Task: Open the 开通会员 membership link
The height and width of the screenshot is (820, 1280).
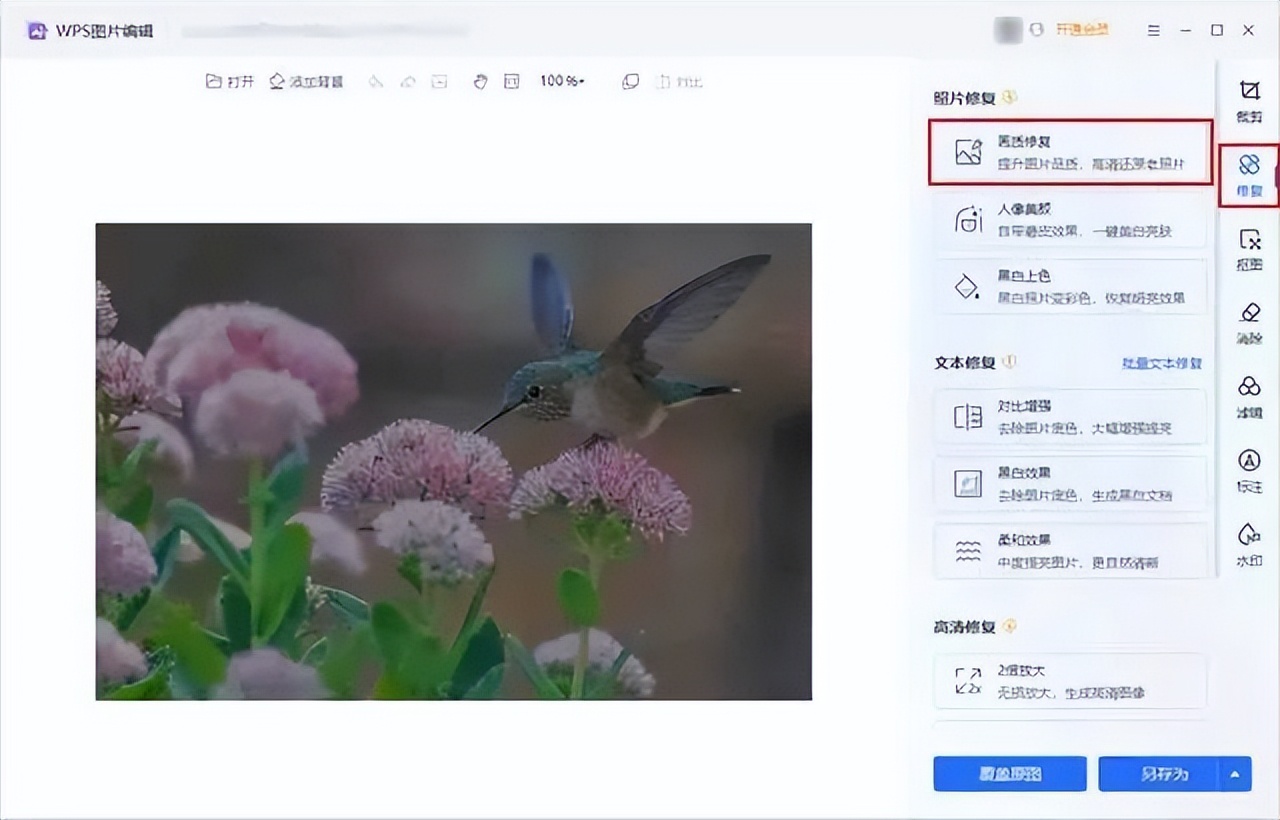Action: (1083, 29)
